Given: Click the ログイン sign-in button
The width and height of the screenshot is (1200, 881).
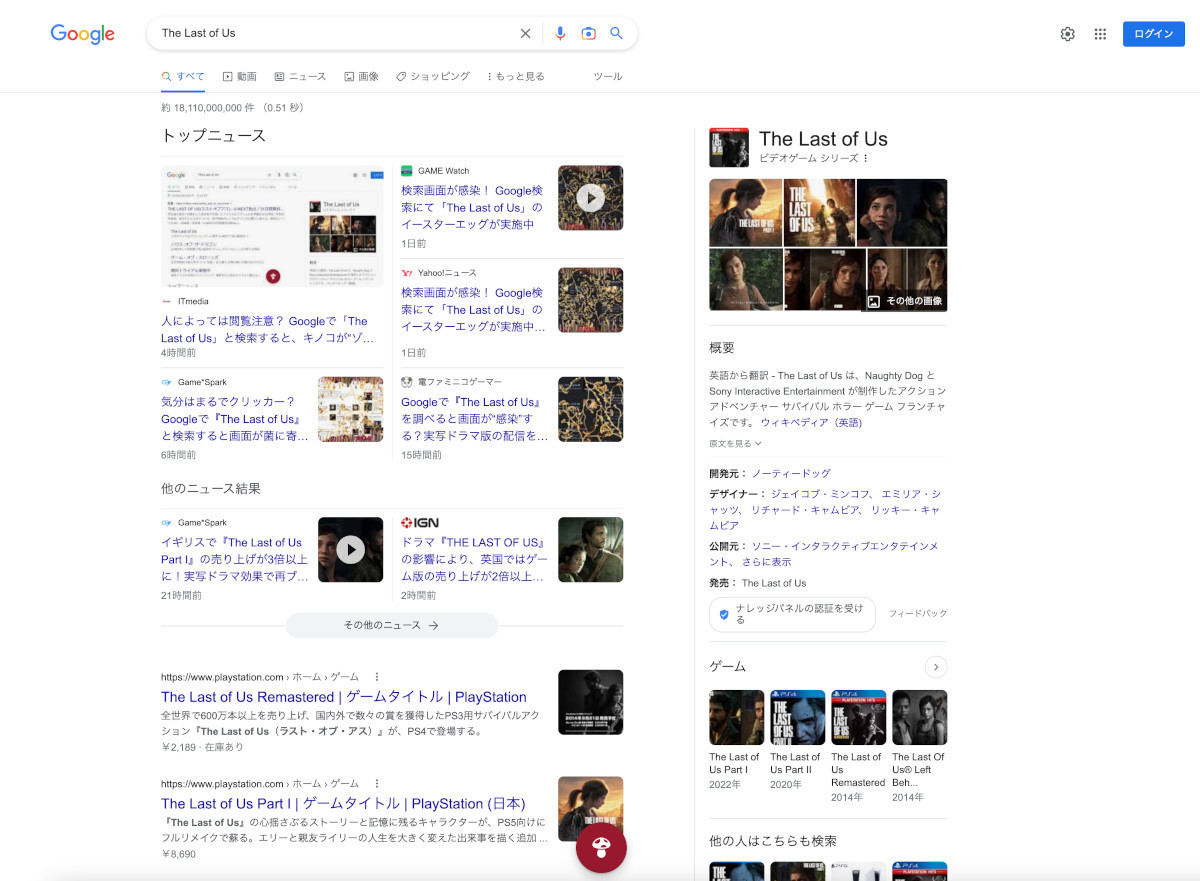Looking at the screenshot, I should (1154, 34).
